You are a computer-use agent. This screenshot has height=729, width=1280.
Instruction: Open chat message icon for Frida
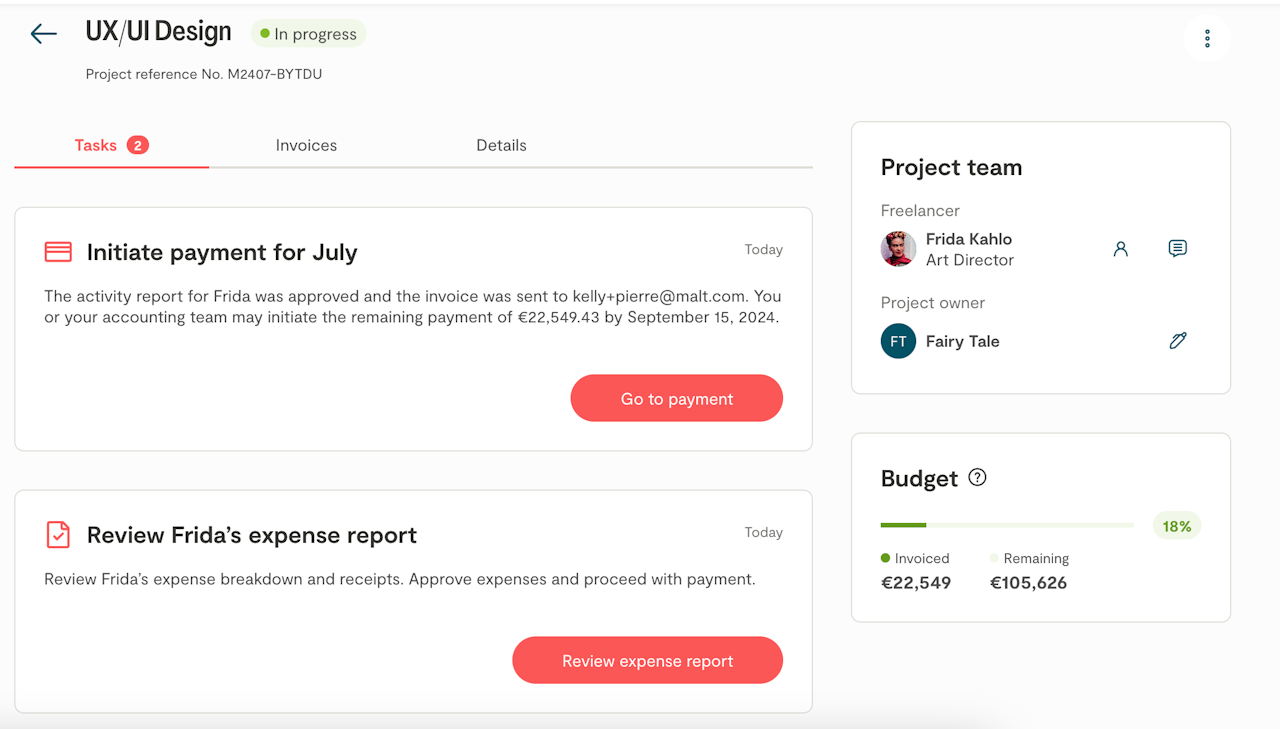(1177, 248)
